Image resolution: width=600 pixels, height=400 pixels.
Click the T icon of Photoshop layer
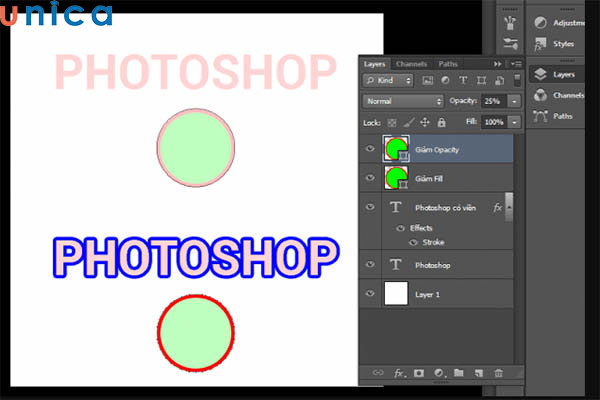[x=396, y=264]
